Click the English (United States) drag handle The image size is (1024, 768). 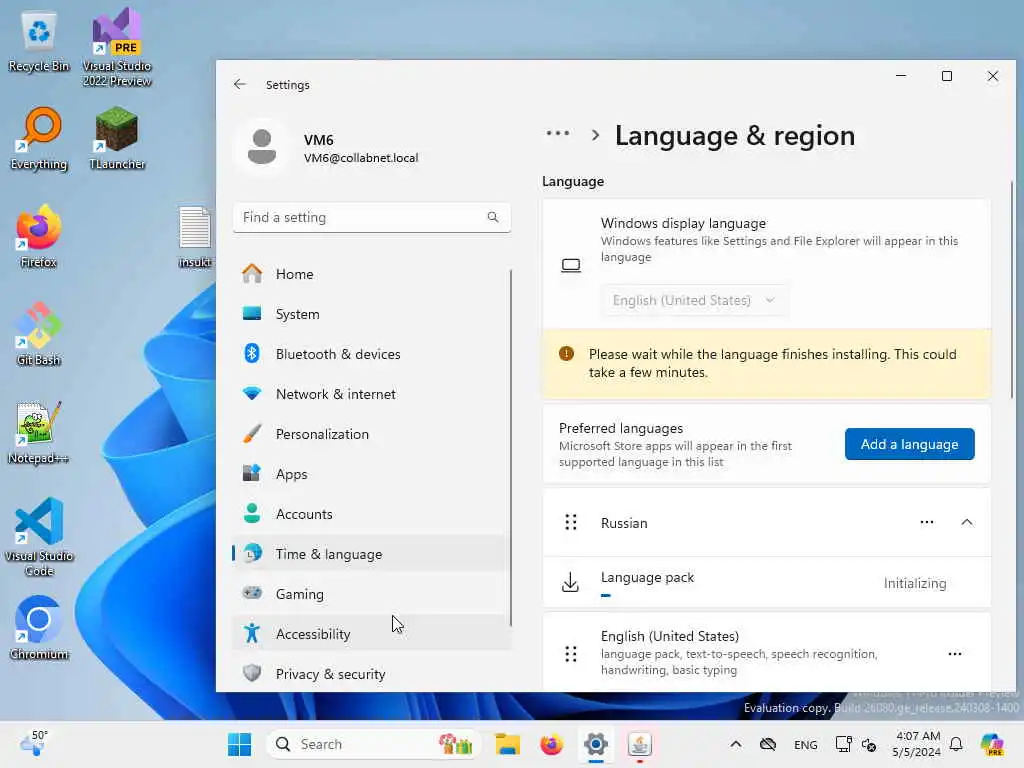pos(571,654)
